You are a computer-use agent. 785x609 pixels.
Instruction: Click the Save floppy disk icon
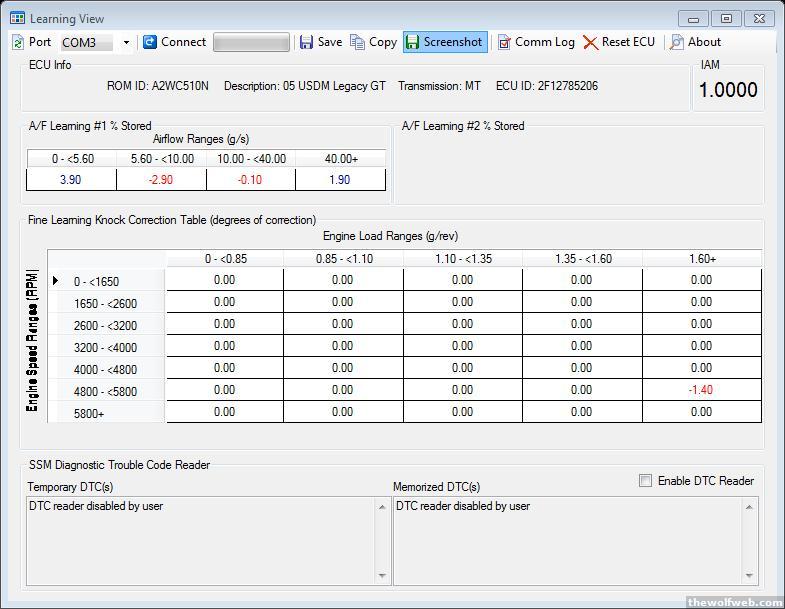pos(305,42)
